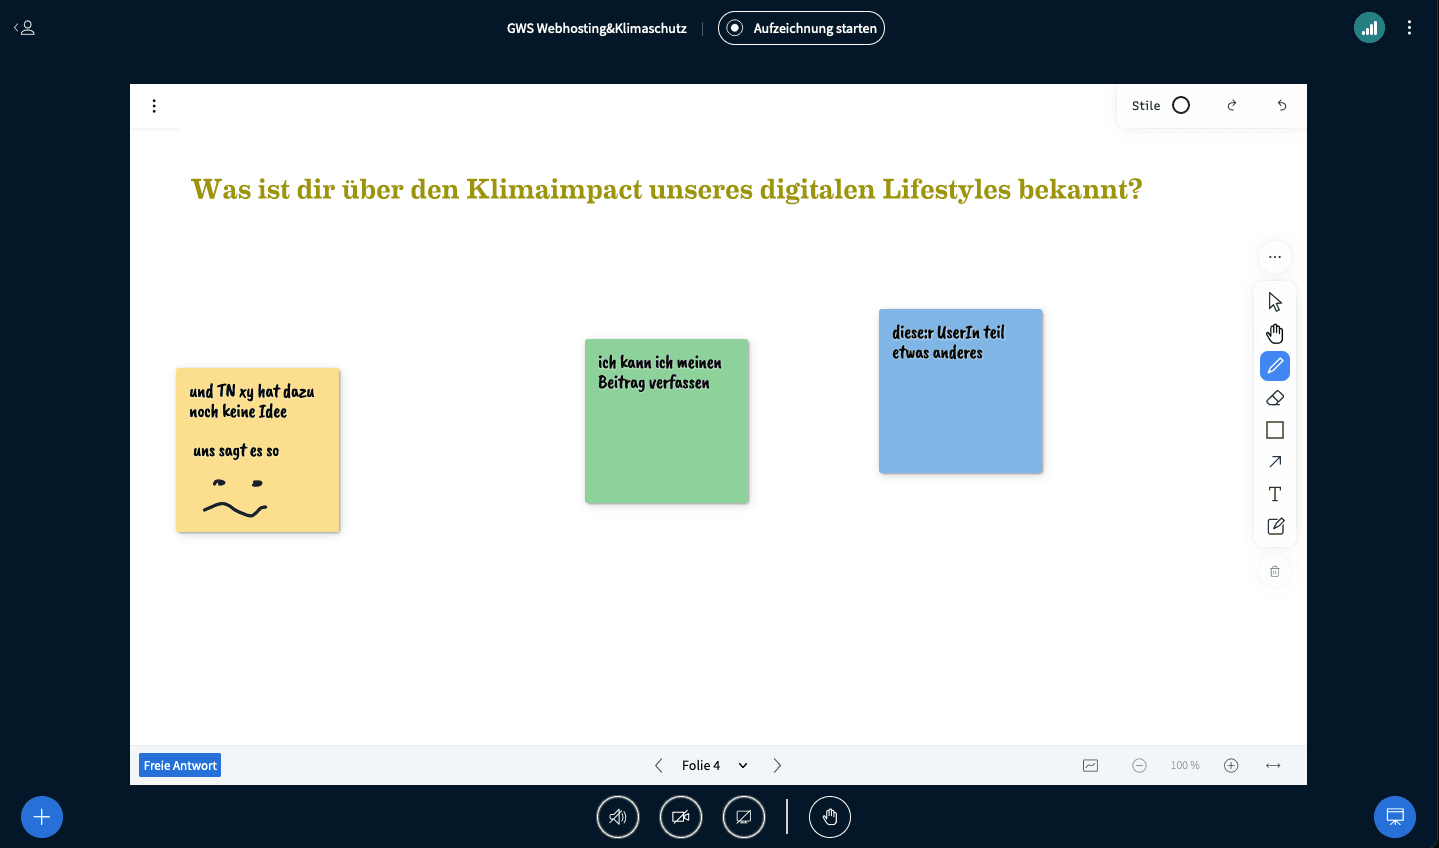This screenshot has height=848, width=1439.
Task: Choose the eraser tool
Action: pyautogui.click(x=1275, y=398)
